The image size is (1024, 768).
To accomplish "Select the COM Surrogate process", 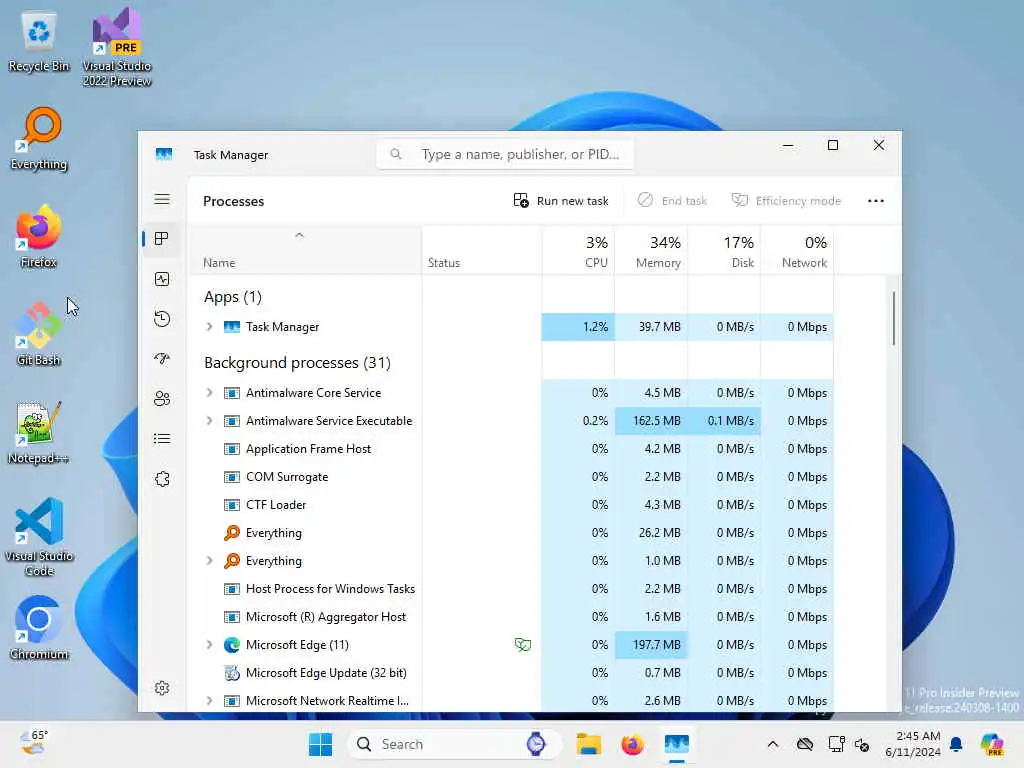I will pos(511,477).
